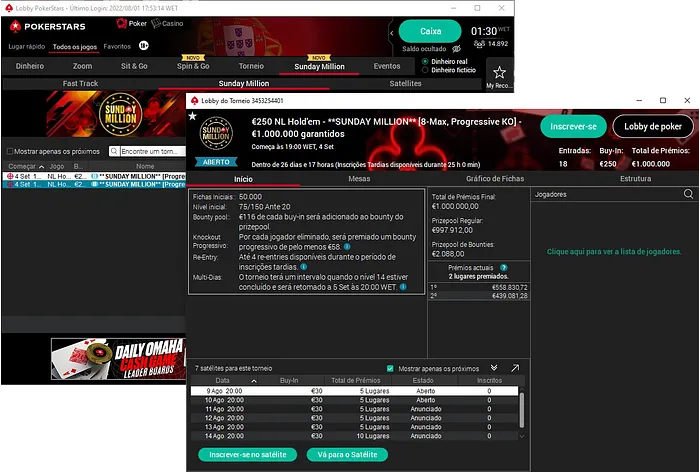700x472 pixels.
Task: Click the players online count icon
Action: 479,44
